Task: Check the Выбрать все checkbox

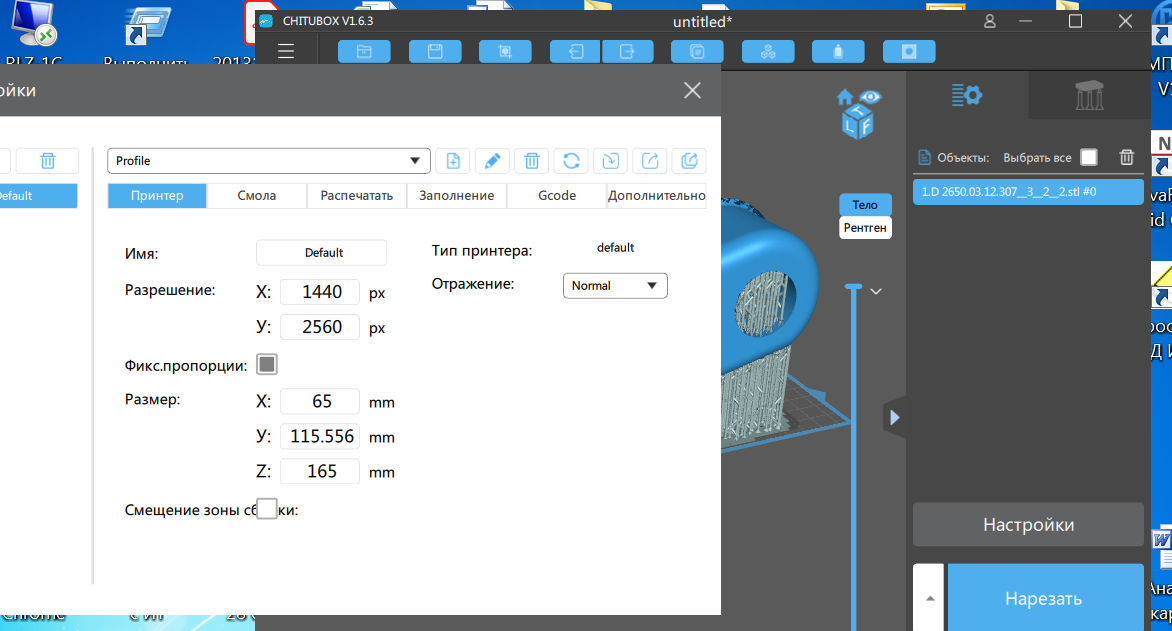Action: coord(1089,157)
